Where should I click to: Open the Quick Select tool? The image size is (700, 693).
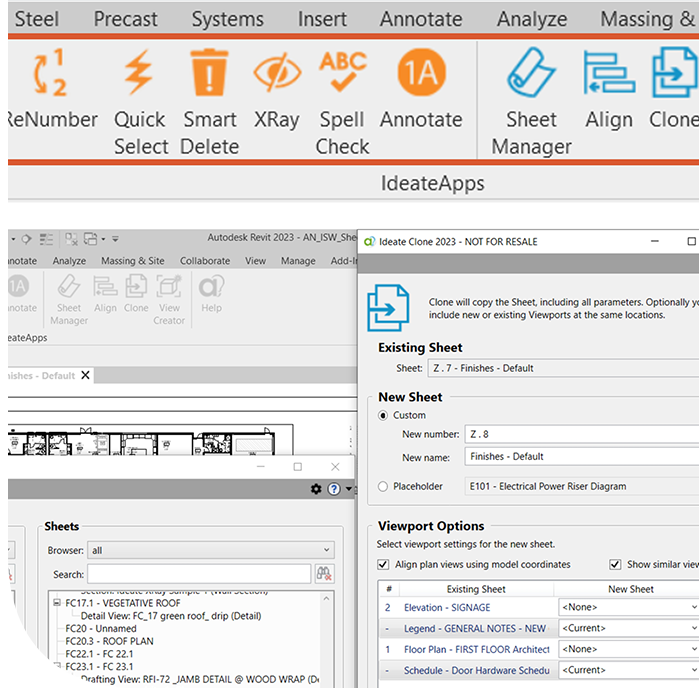click(140, 103)
